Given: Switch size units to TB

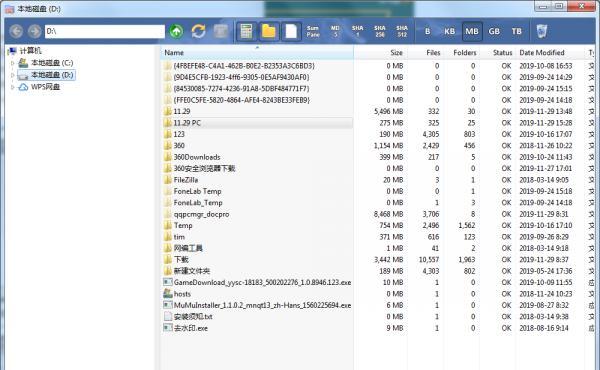Looking at the screenshot, I should click(517, 31).
